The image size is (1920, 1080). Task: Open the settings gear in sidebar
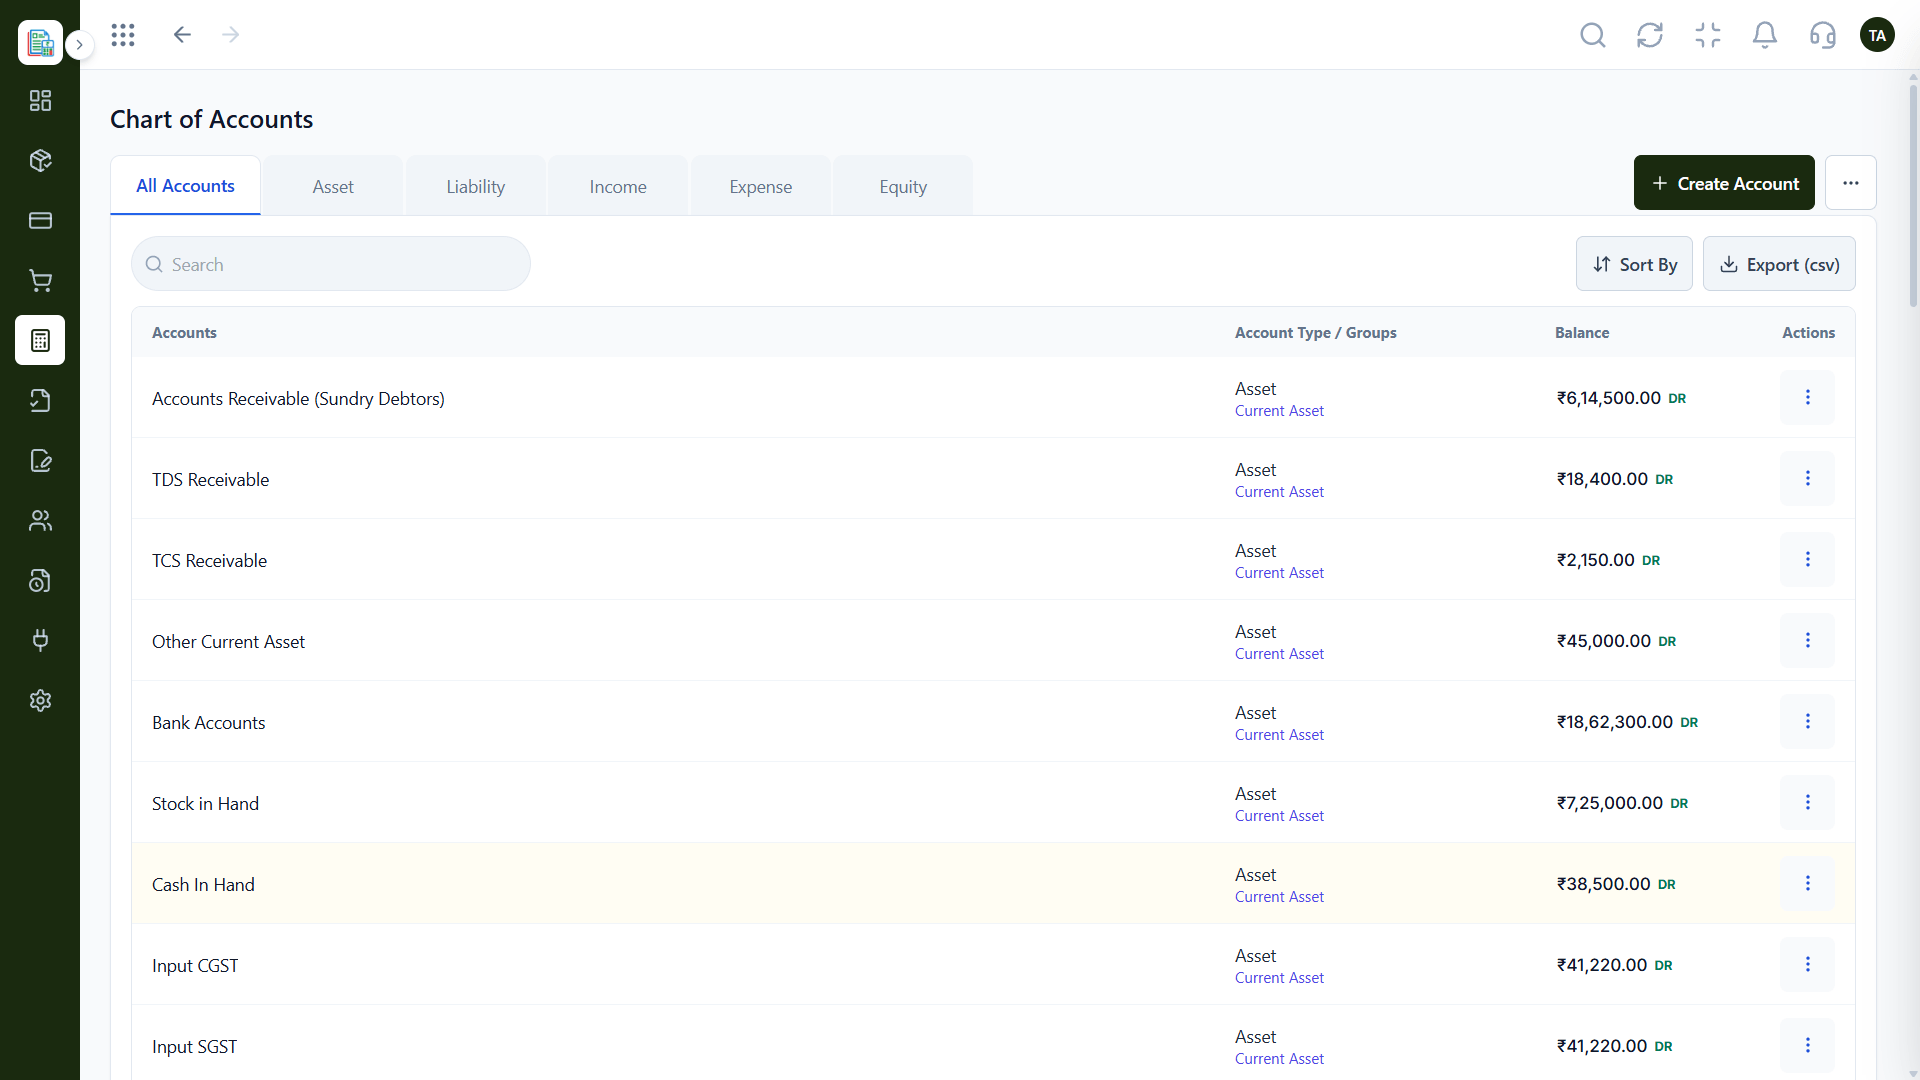pos(40,700)
